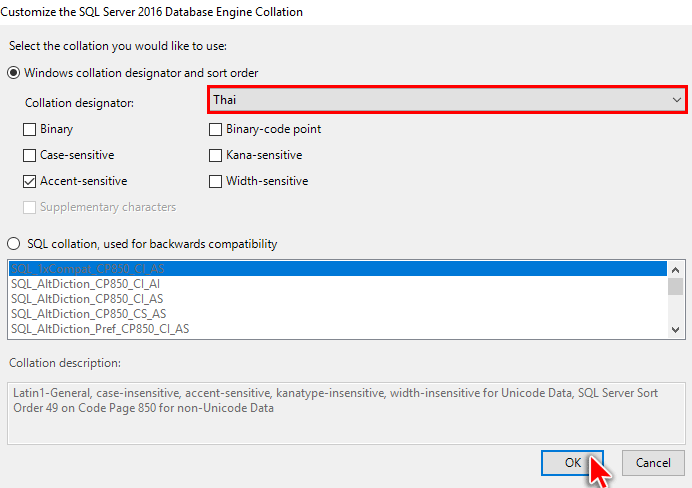692x488 pixels.
Task: Click the collation list scroll down arrow
Action: click(x=676, y=330)
